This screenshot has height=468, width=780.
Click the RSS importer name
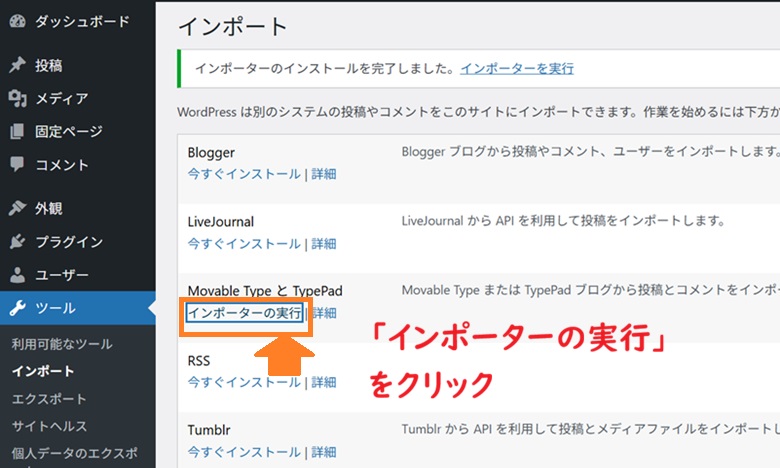pos(198,361)
